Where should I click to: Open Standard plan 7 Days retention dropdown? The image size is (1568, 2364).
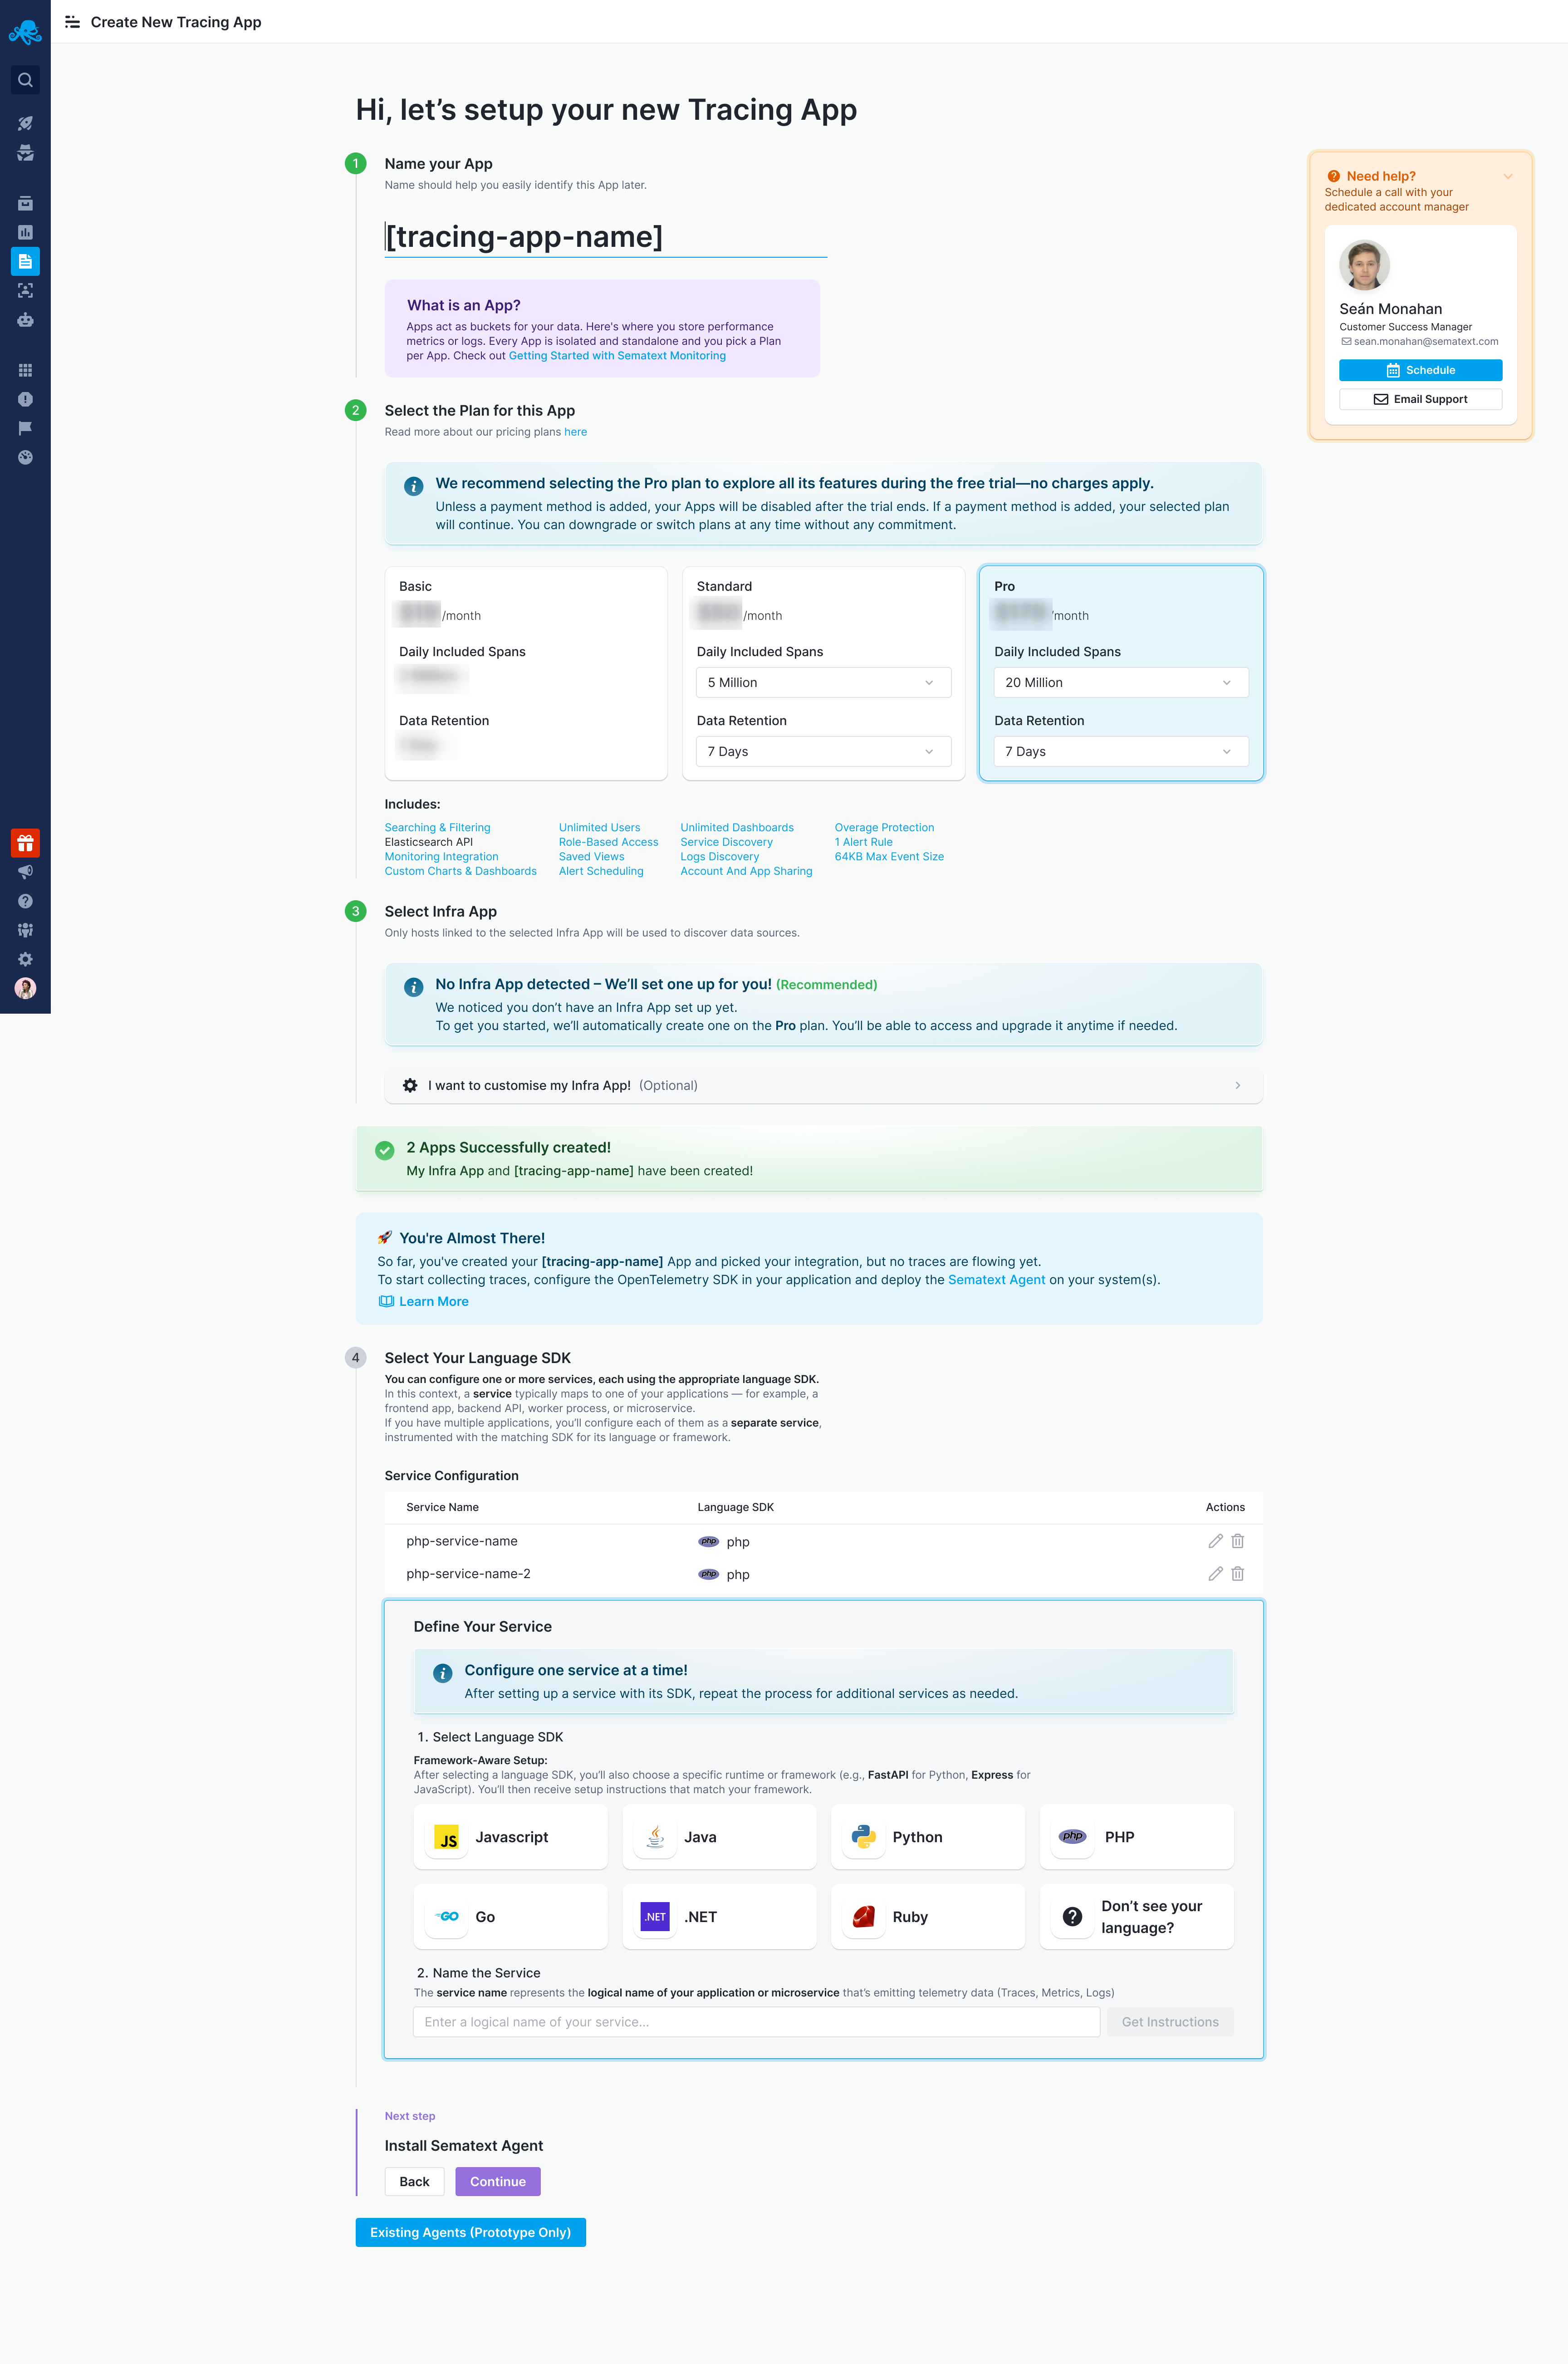(x=823, y=751)
